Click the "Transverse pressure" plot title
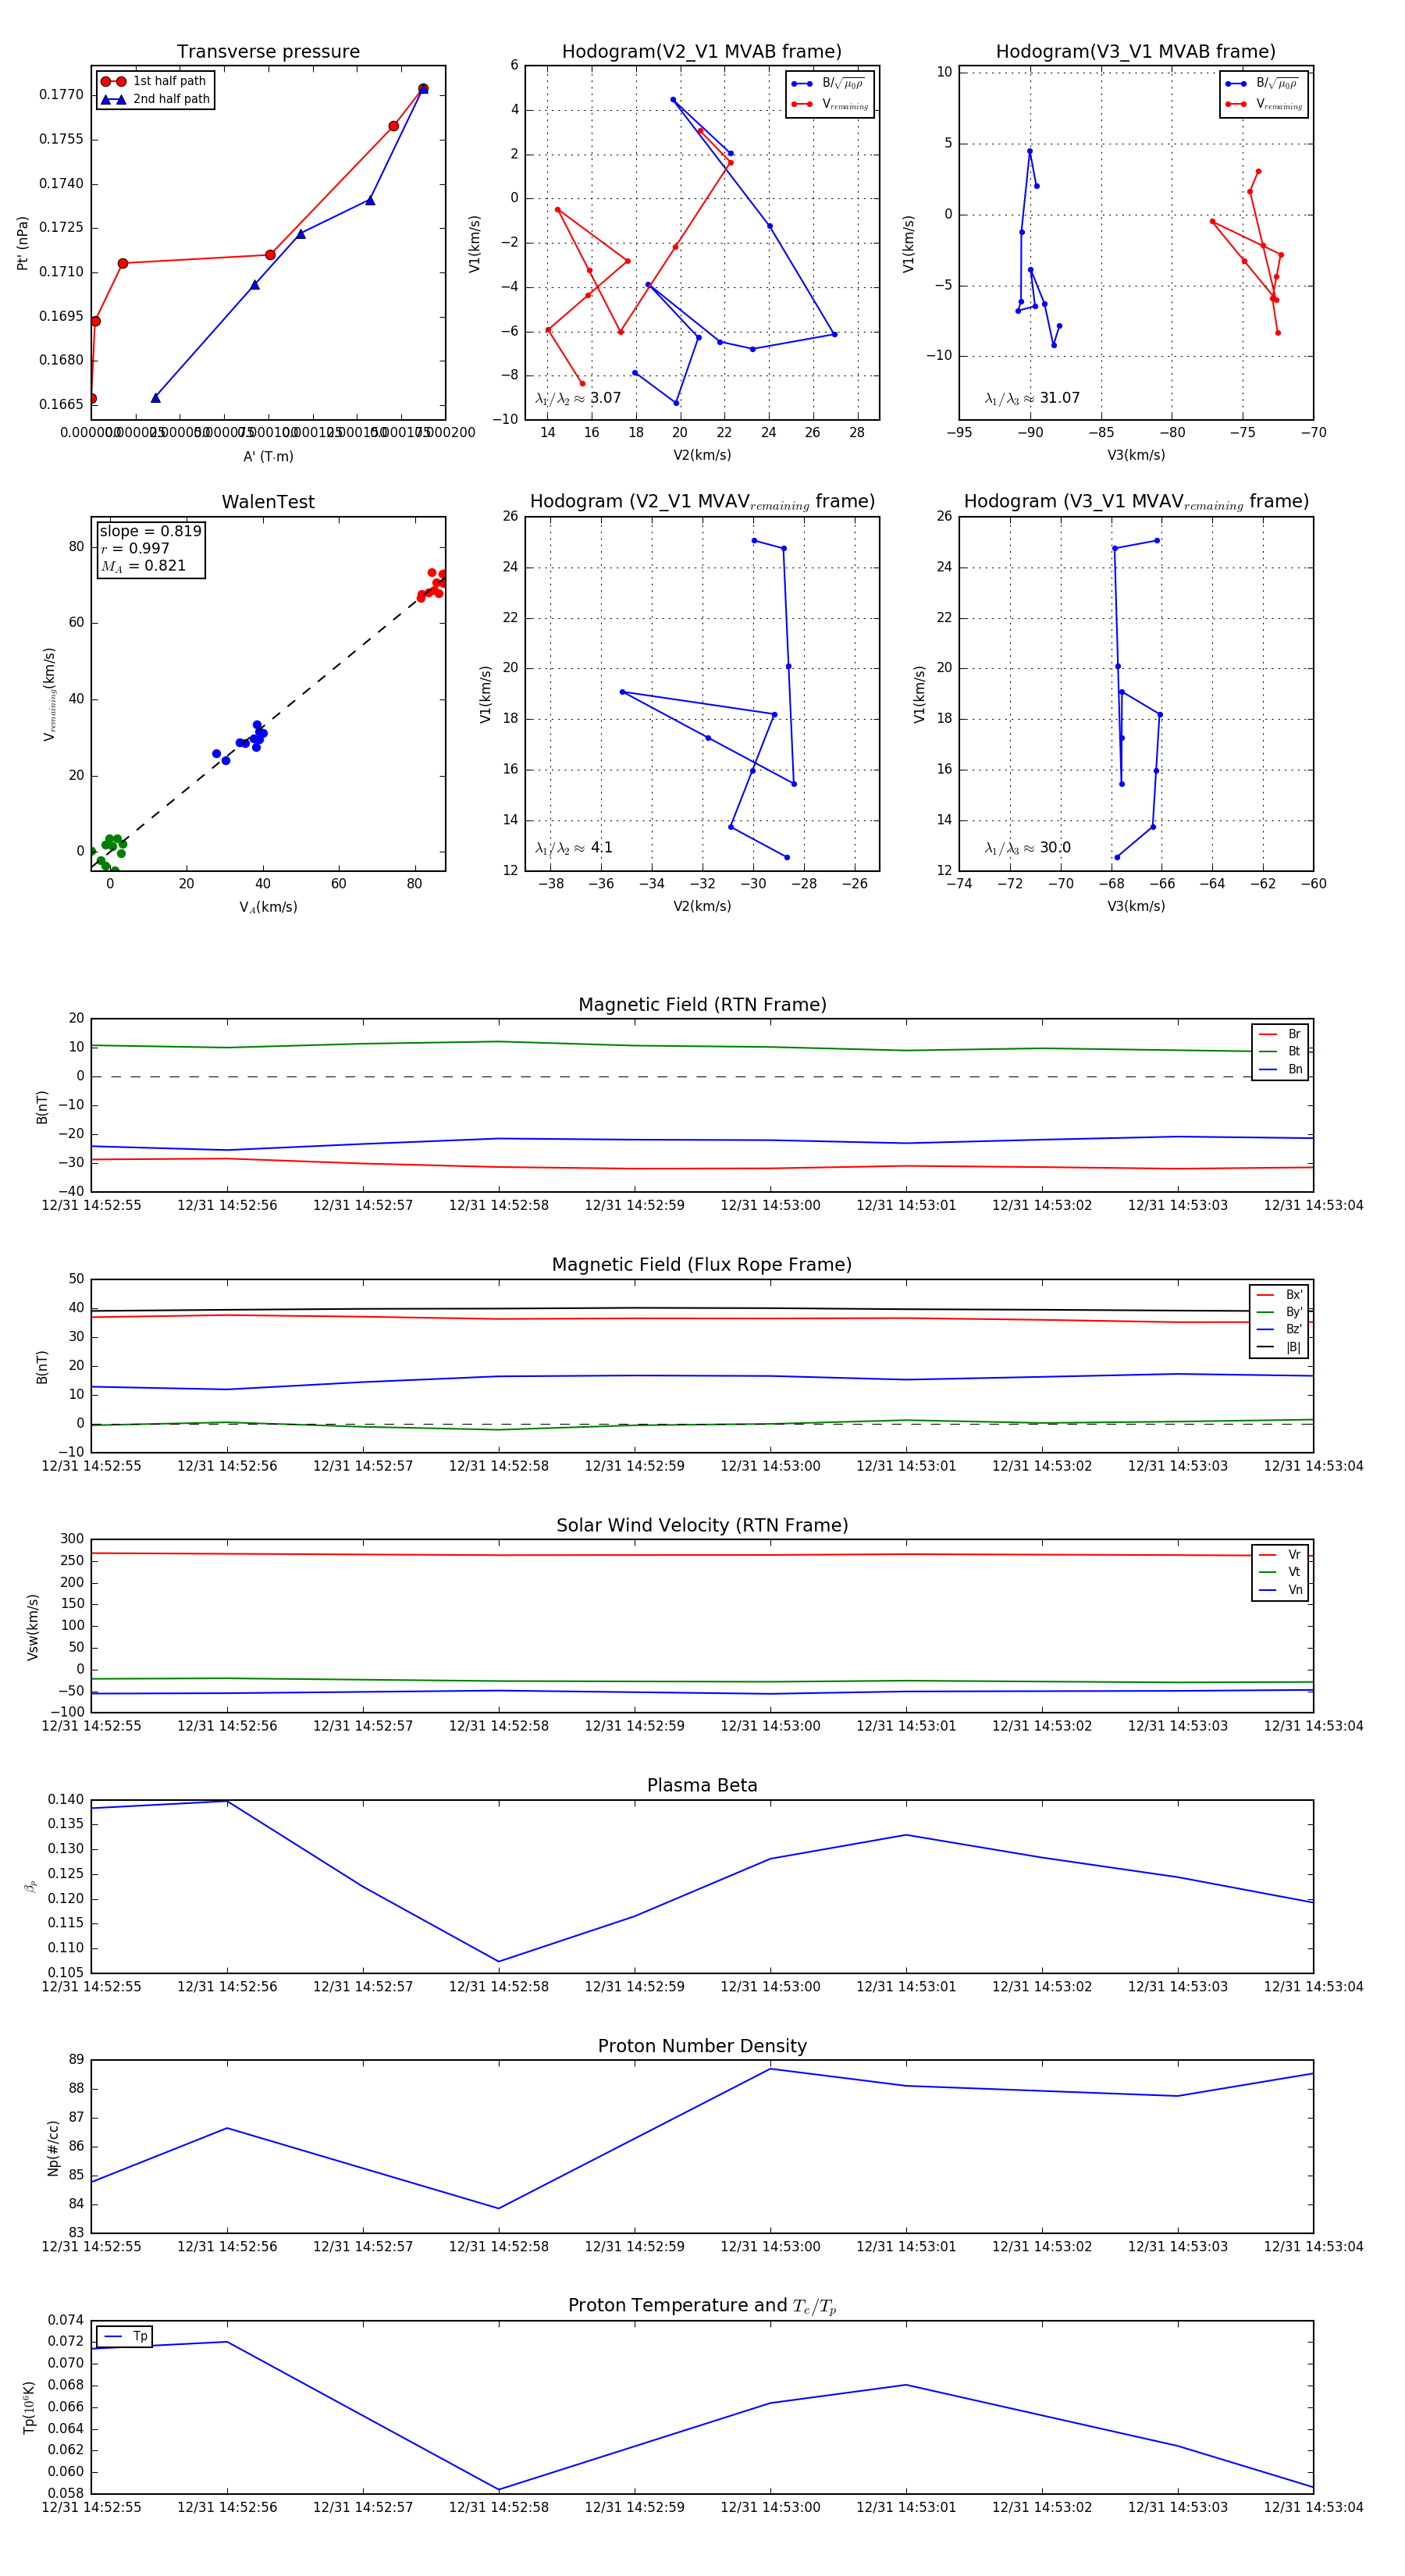This screenshot has height=2576, width=1405. [x=268, y=51]
